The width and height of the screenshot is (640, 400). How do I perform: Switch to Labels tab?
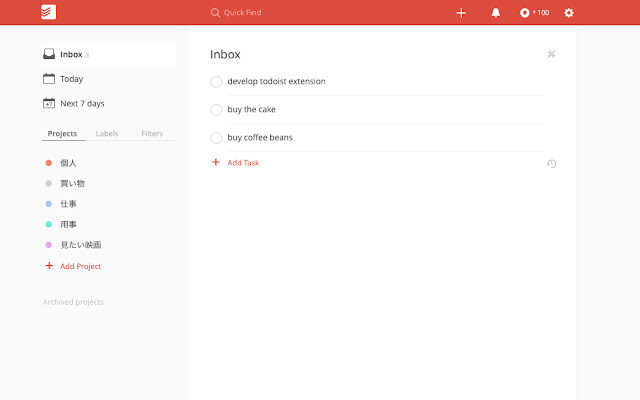click(x=105, y=133)
